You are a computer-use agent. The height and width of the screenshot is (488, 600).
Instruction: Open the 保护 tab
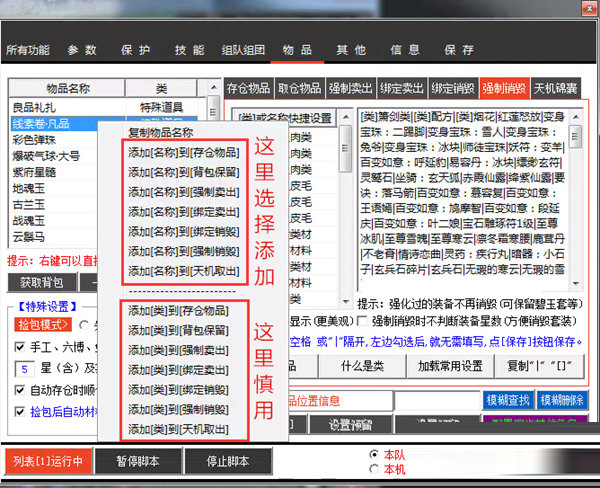[x=135, y=50]
